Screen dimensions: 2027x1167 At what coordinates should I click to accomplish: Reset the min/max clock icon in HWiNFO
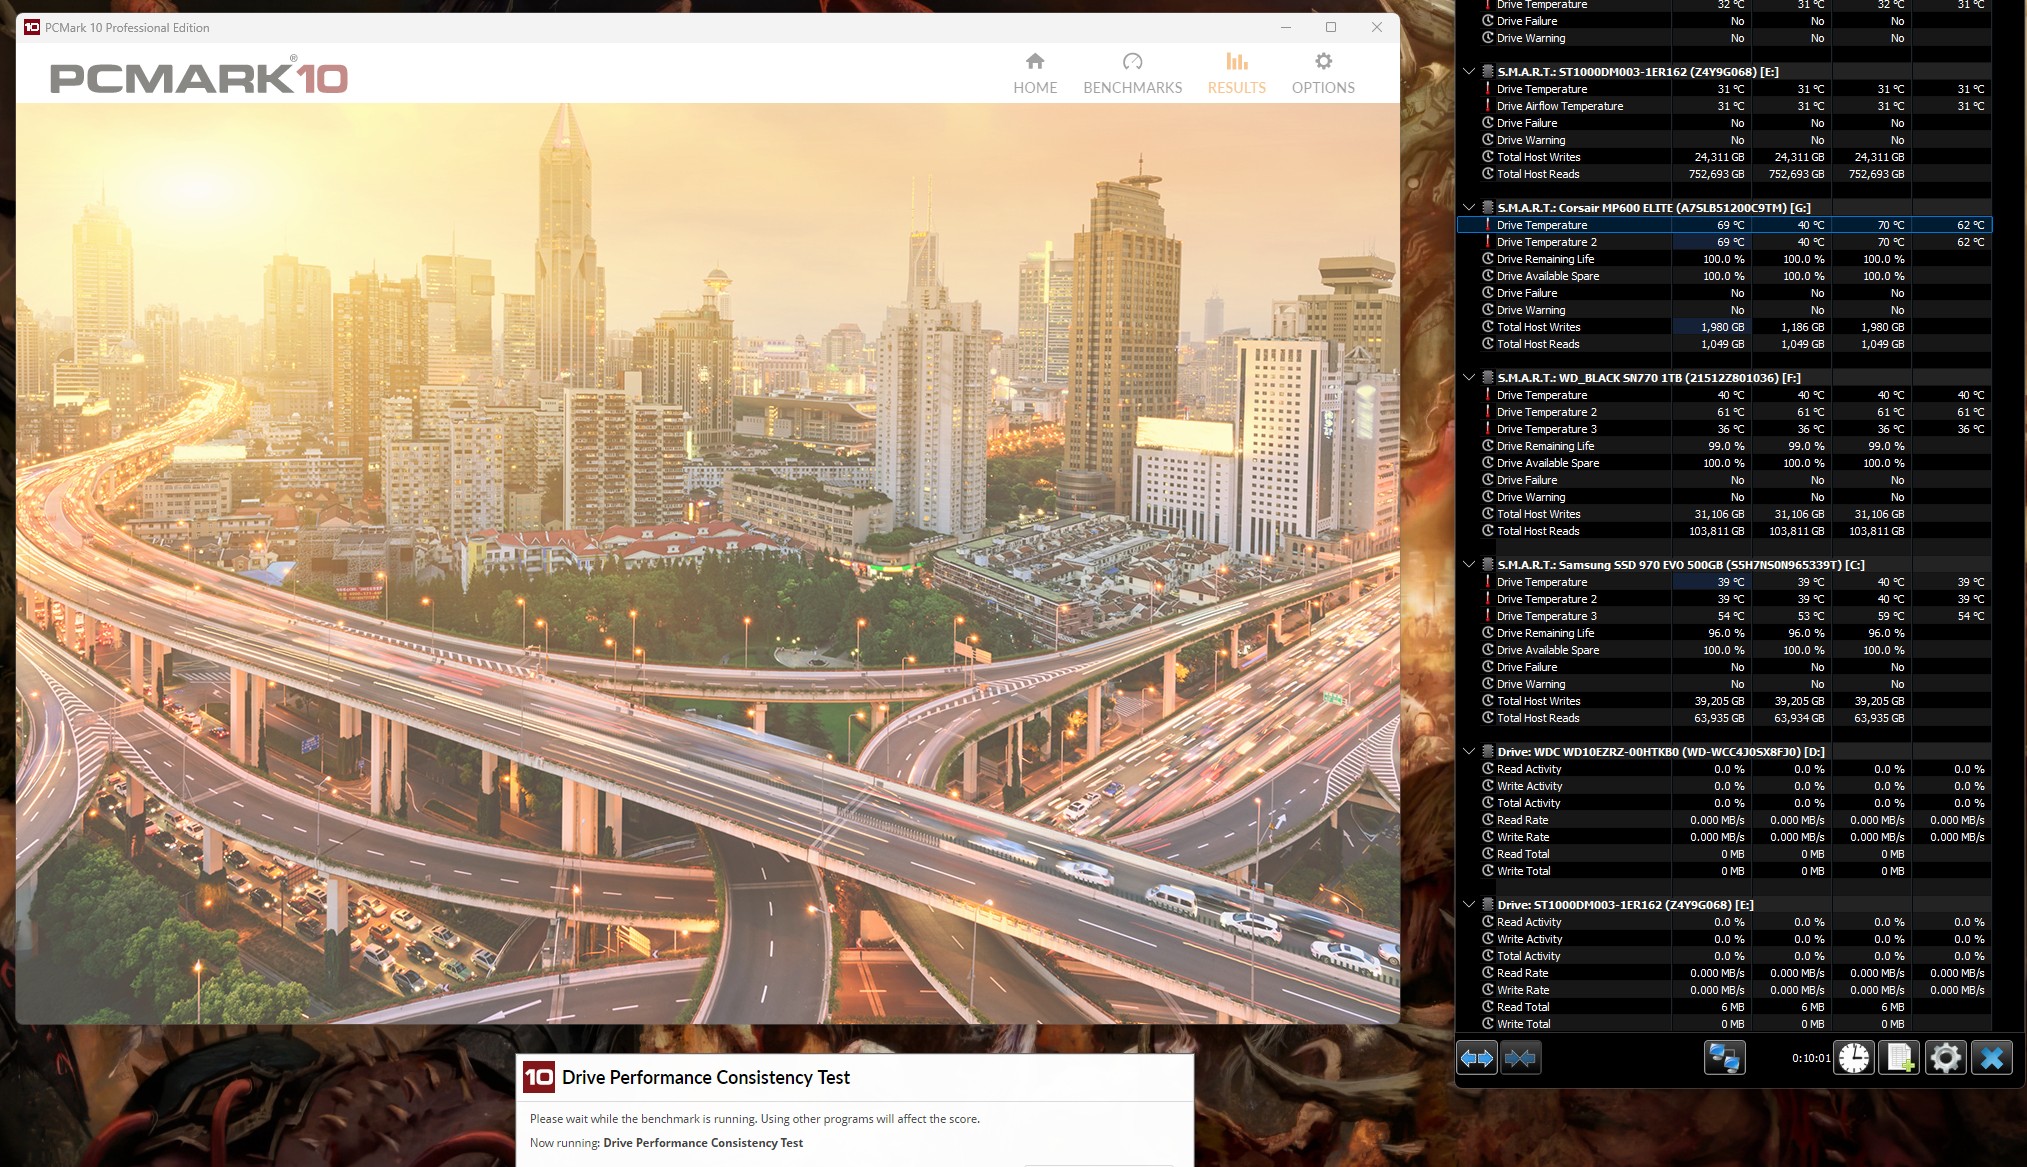[x=1854, y=1057]
